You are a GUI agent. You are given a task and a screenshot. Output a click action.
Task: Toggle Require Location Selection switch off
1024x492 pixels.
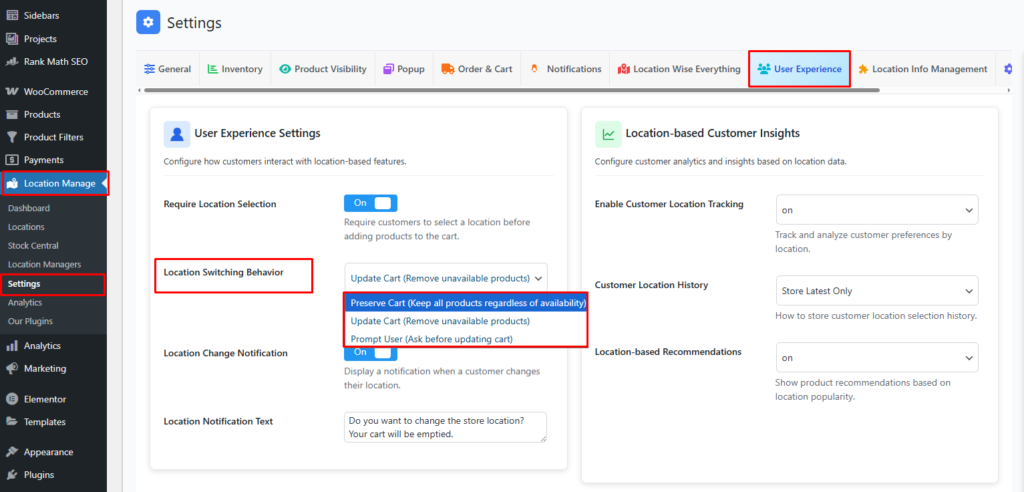click(x=370, y=203)
